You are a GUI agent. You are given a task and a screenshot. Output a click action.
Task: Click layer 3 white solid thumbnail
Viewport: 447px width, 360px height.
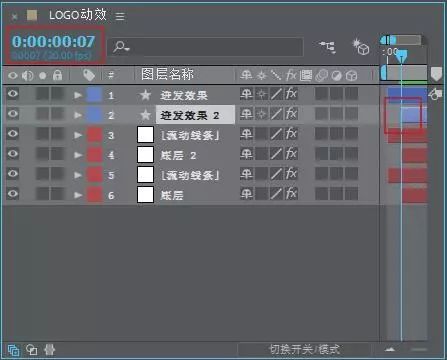tap(145, 135)
